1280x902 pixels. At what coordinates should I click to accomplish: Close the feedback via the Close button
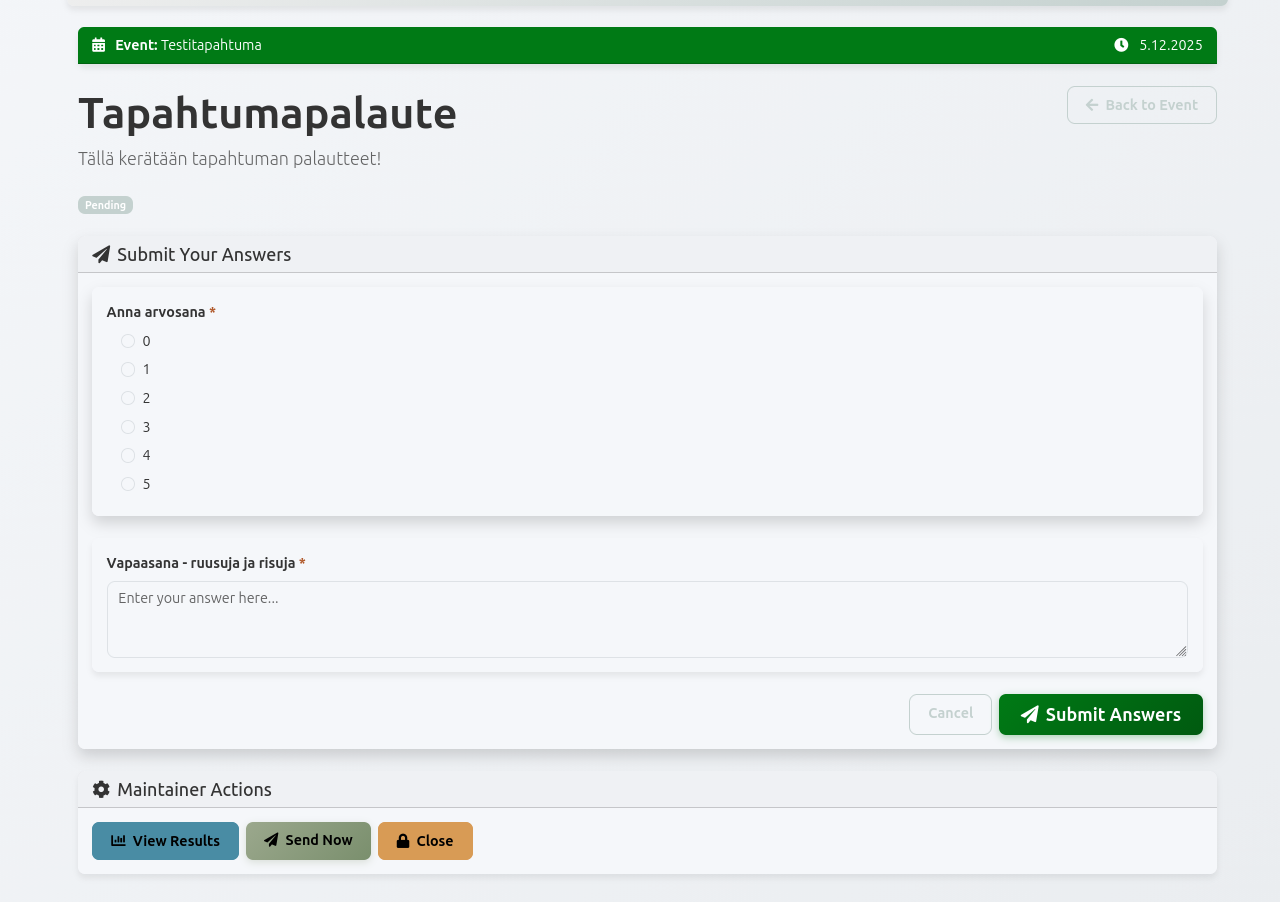click(x=425, y=840)
